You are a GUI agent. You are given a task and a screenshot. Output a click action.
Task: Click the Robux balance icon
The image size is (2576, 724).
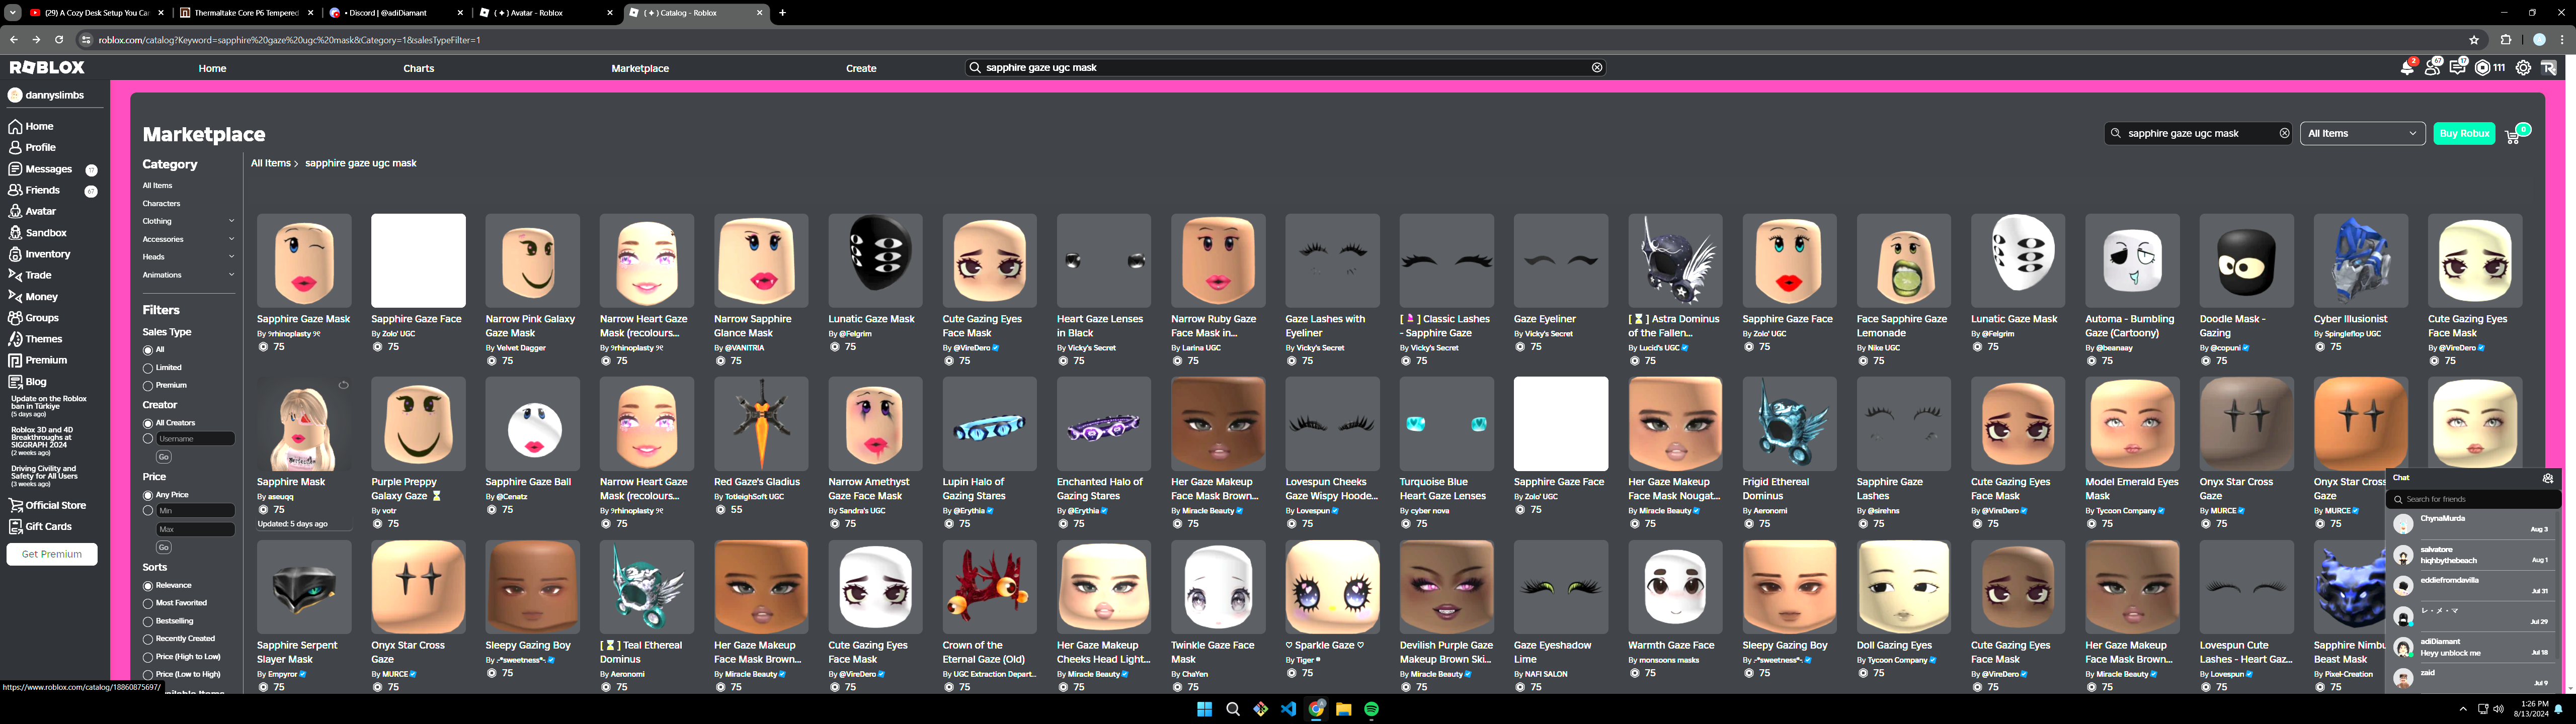[2482, 68]
